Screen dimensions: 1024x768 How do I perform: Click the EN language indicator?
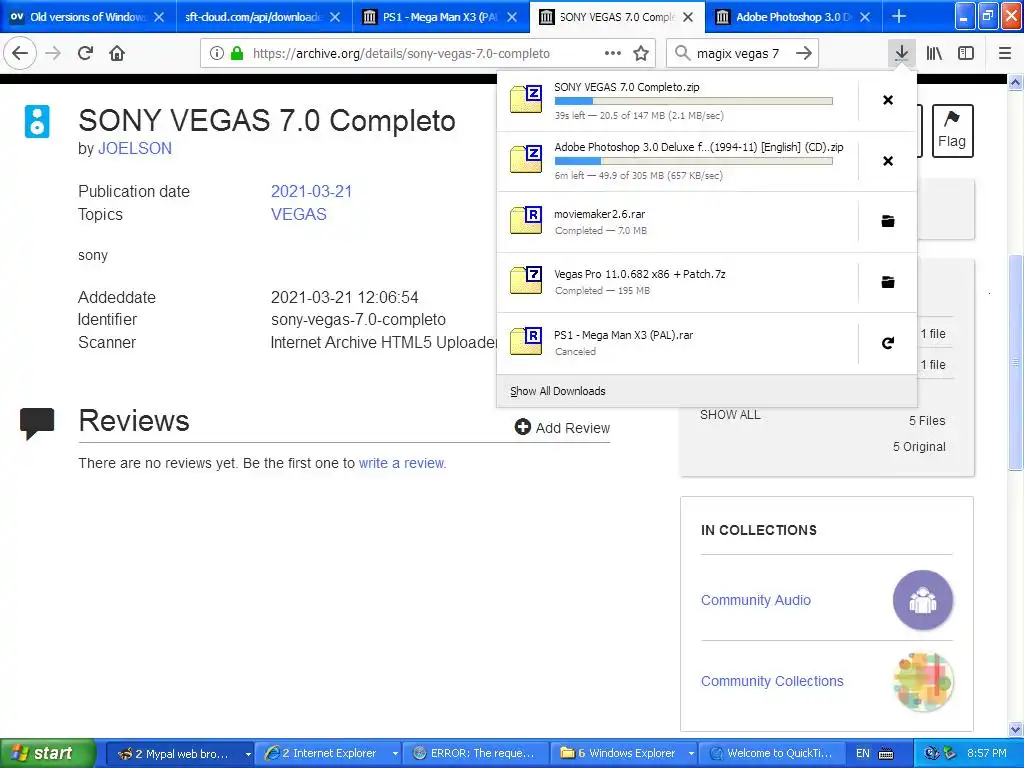[863, 753]
